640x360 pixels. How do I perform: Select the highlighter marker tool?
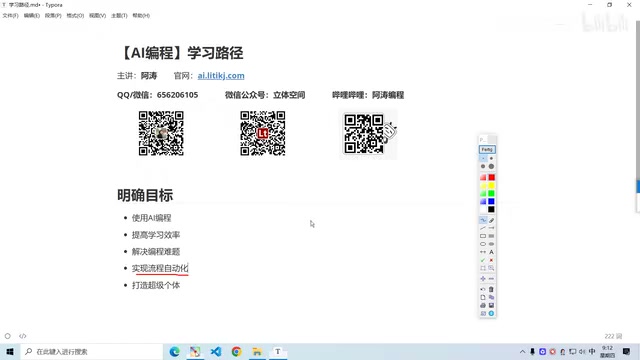point(491,220)
